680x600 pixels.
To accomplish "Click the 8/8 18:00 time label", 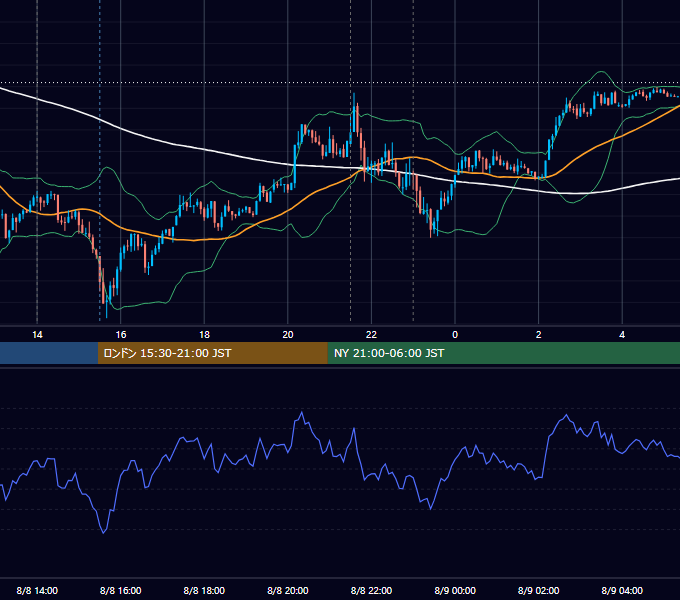I will pyautogui.click(x=204, y=590).
